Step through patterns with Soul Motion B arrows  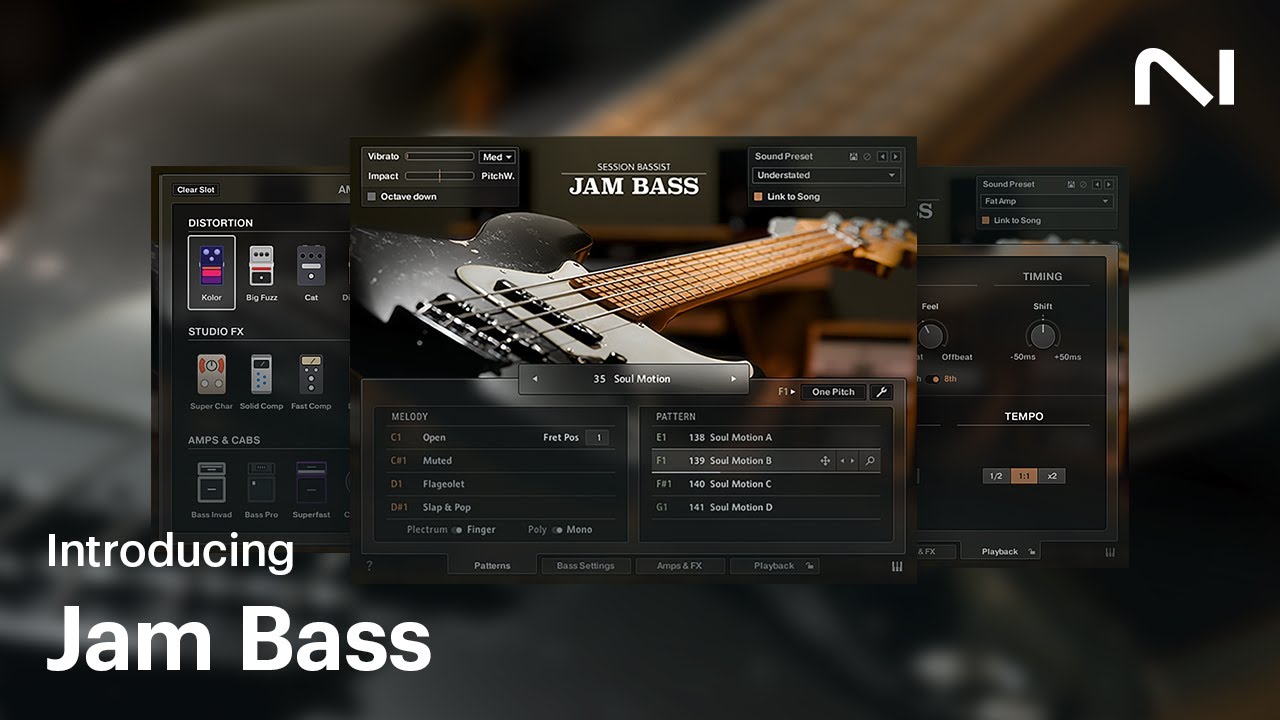coord(848,461)
